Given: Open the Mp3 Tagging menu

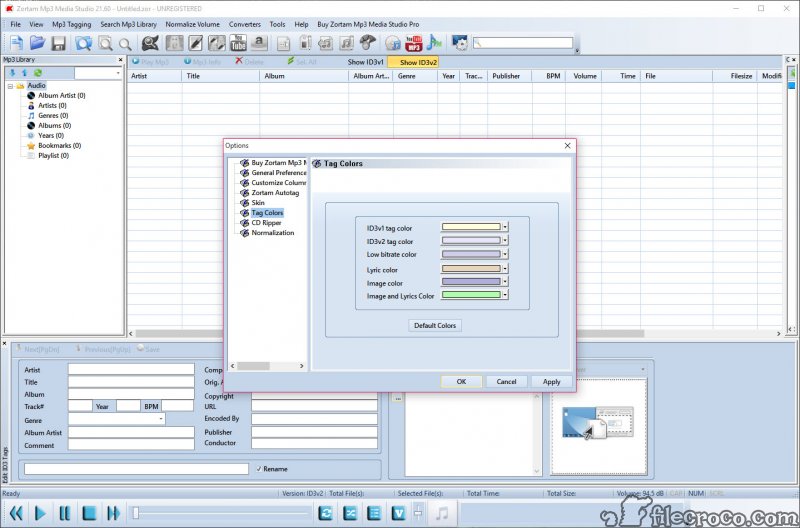Looking at the screenshot, I should [x=71, y=24].
